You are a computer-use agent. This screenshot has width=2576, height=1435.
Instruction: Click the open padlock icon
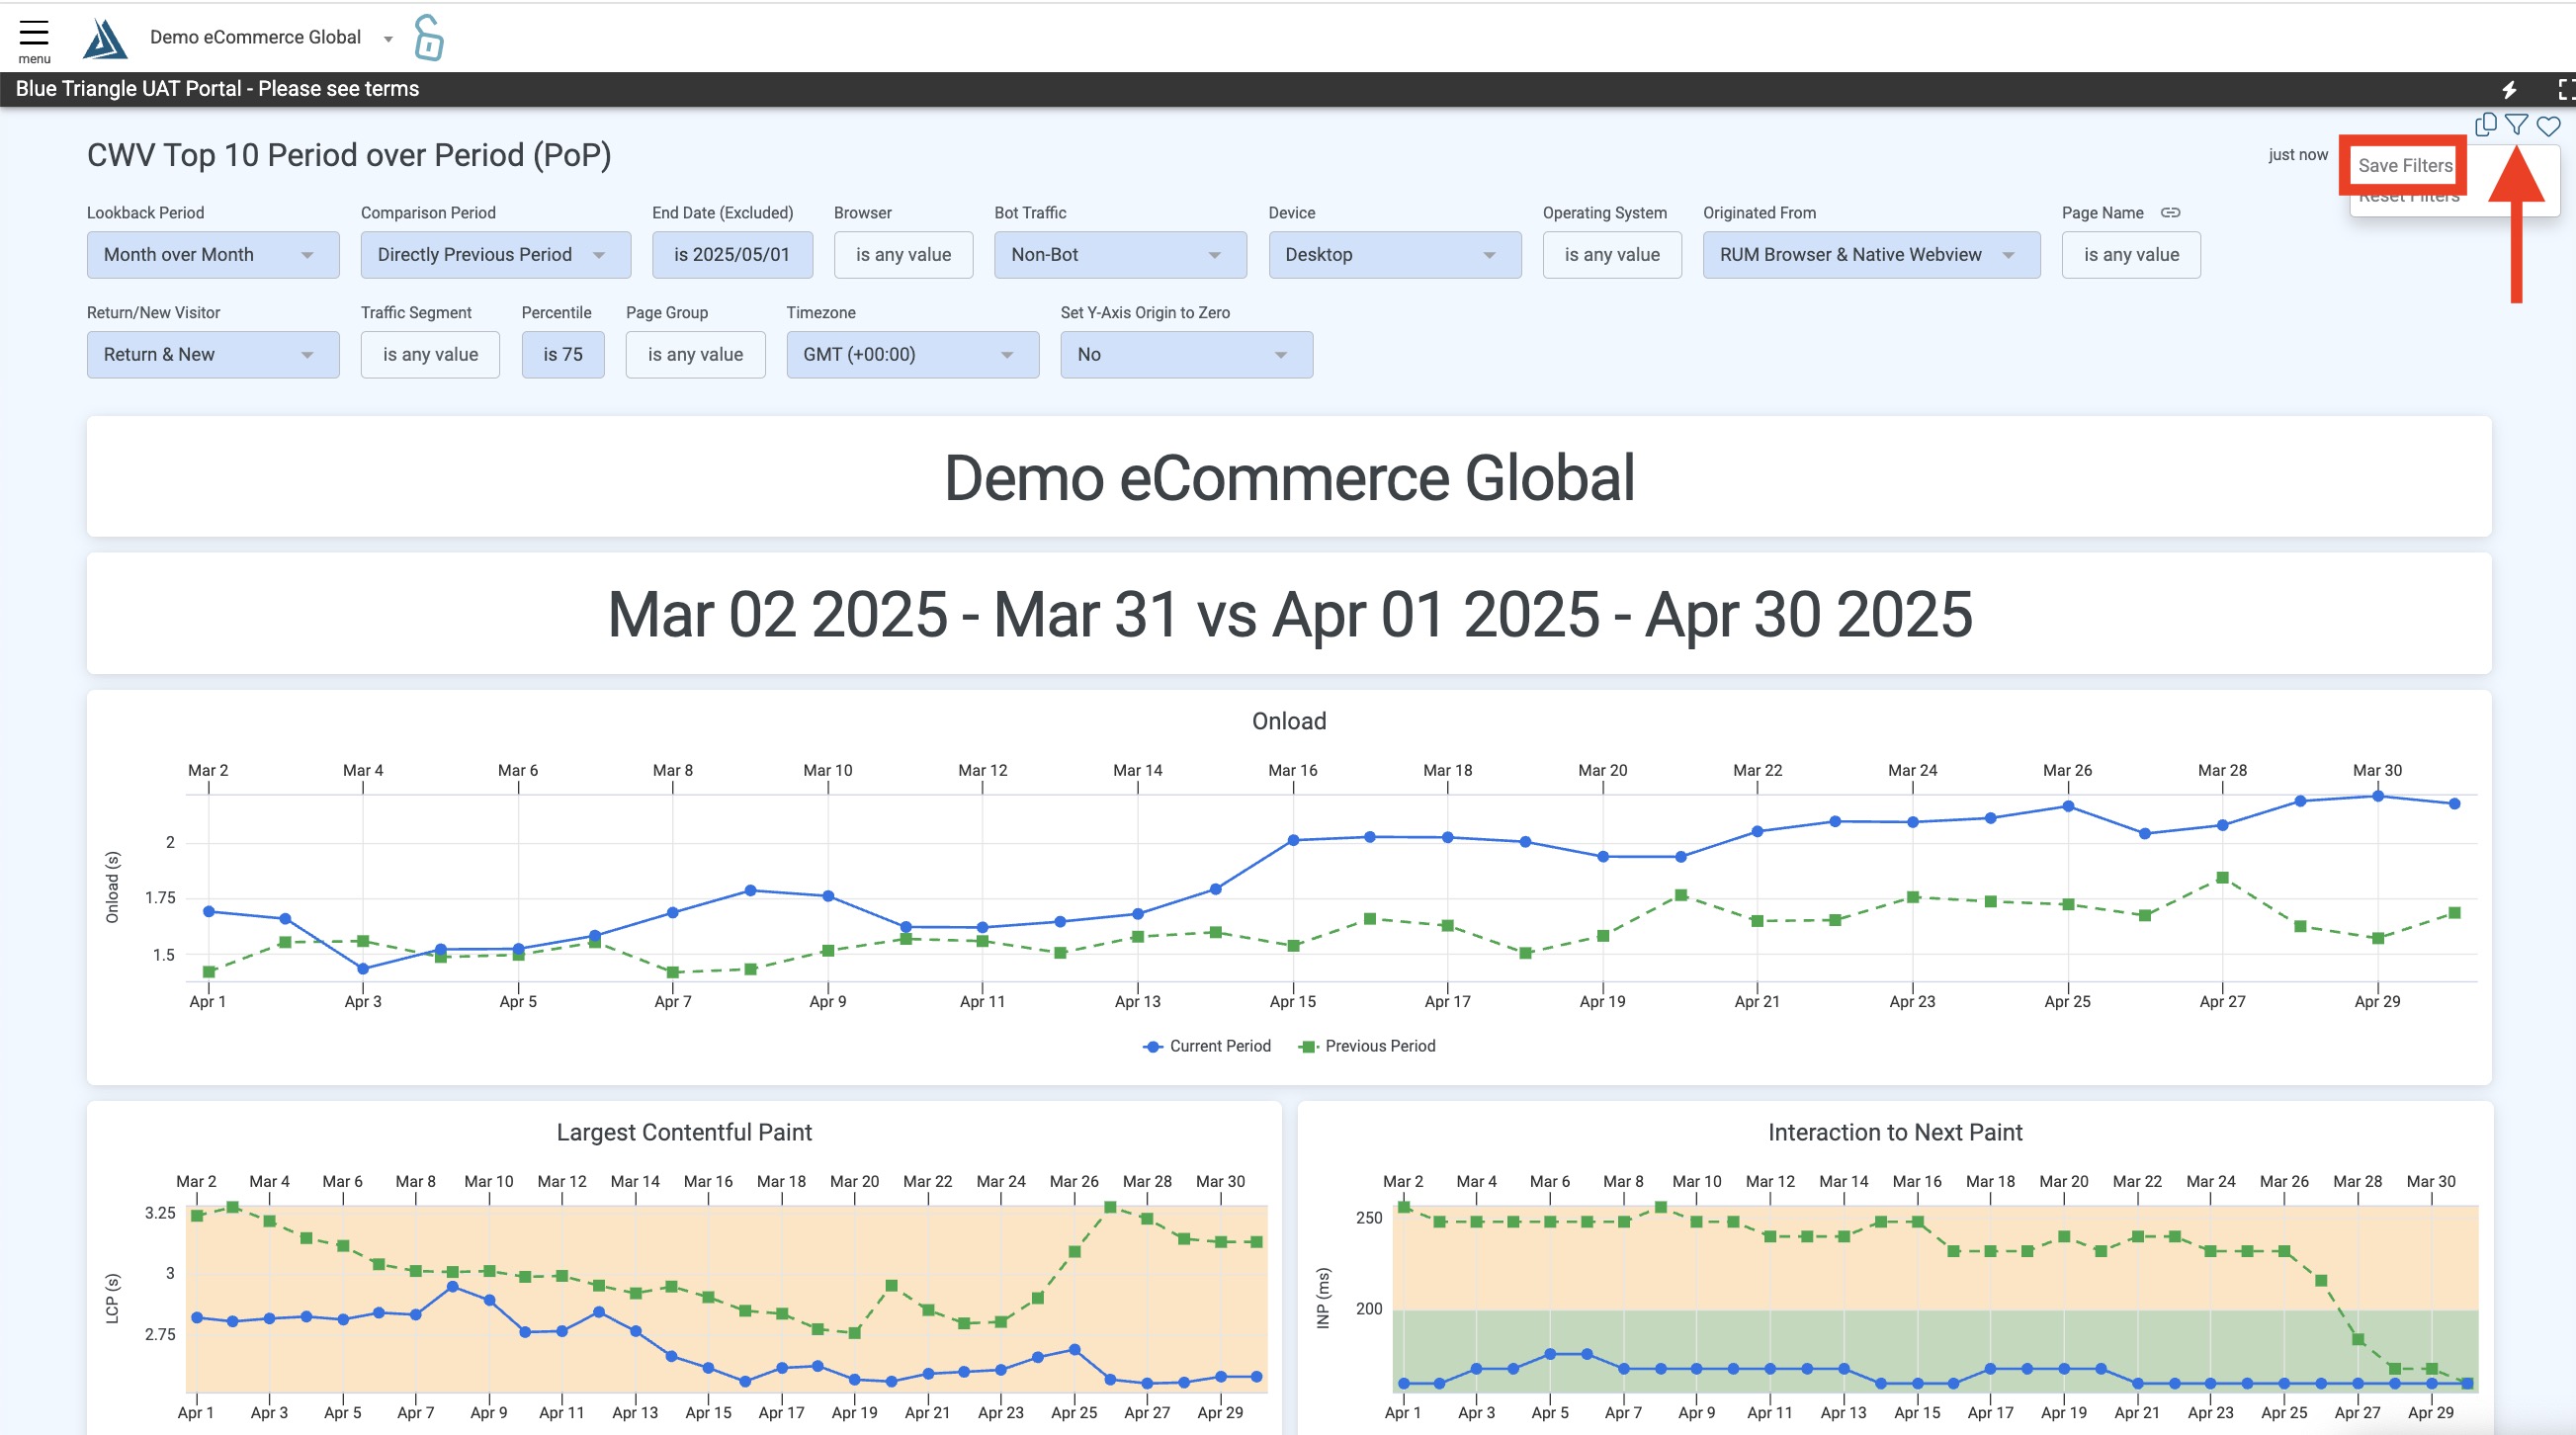click(x=429, y=37)
